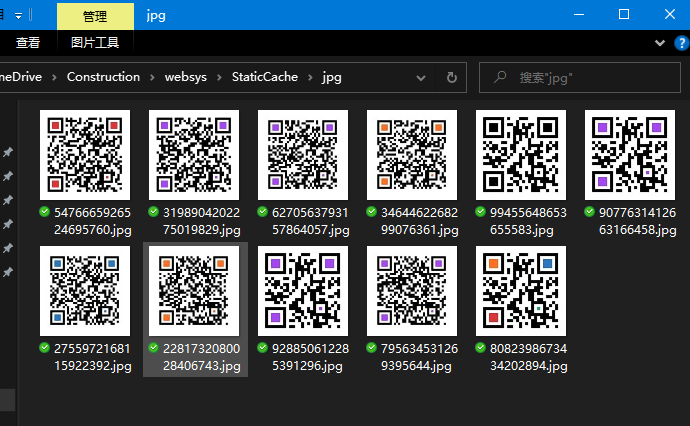The height and width of the screenshot is (426, 690).
Task: Click sync status icon of 99455648653655583.jpg
Action: pos(481,212)
